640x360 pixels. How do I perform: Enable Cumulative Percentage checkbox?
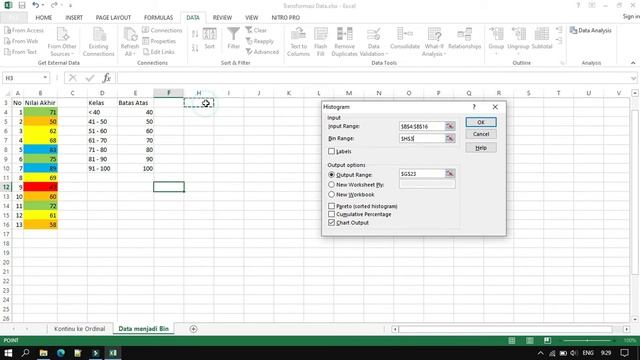pyautogui.click(x=331, y=214)
